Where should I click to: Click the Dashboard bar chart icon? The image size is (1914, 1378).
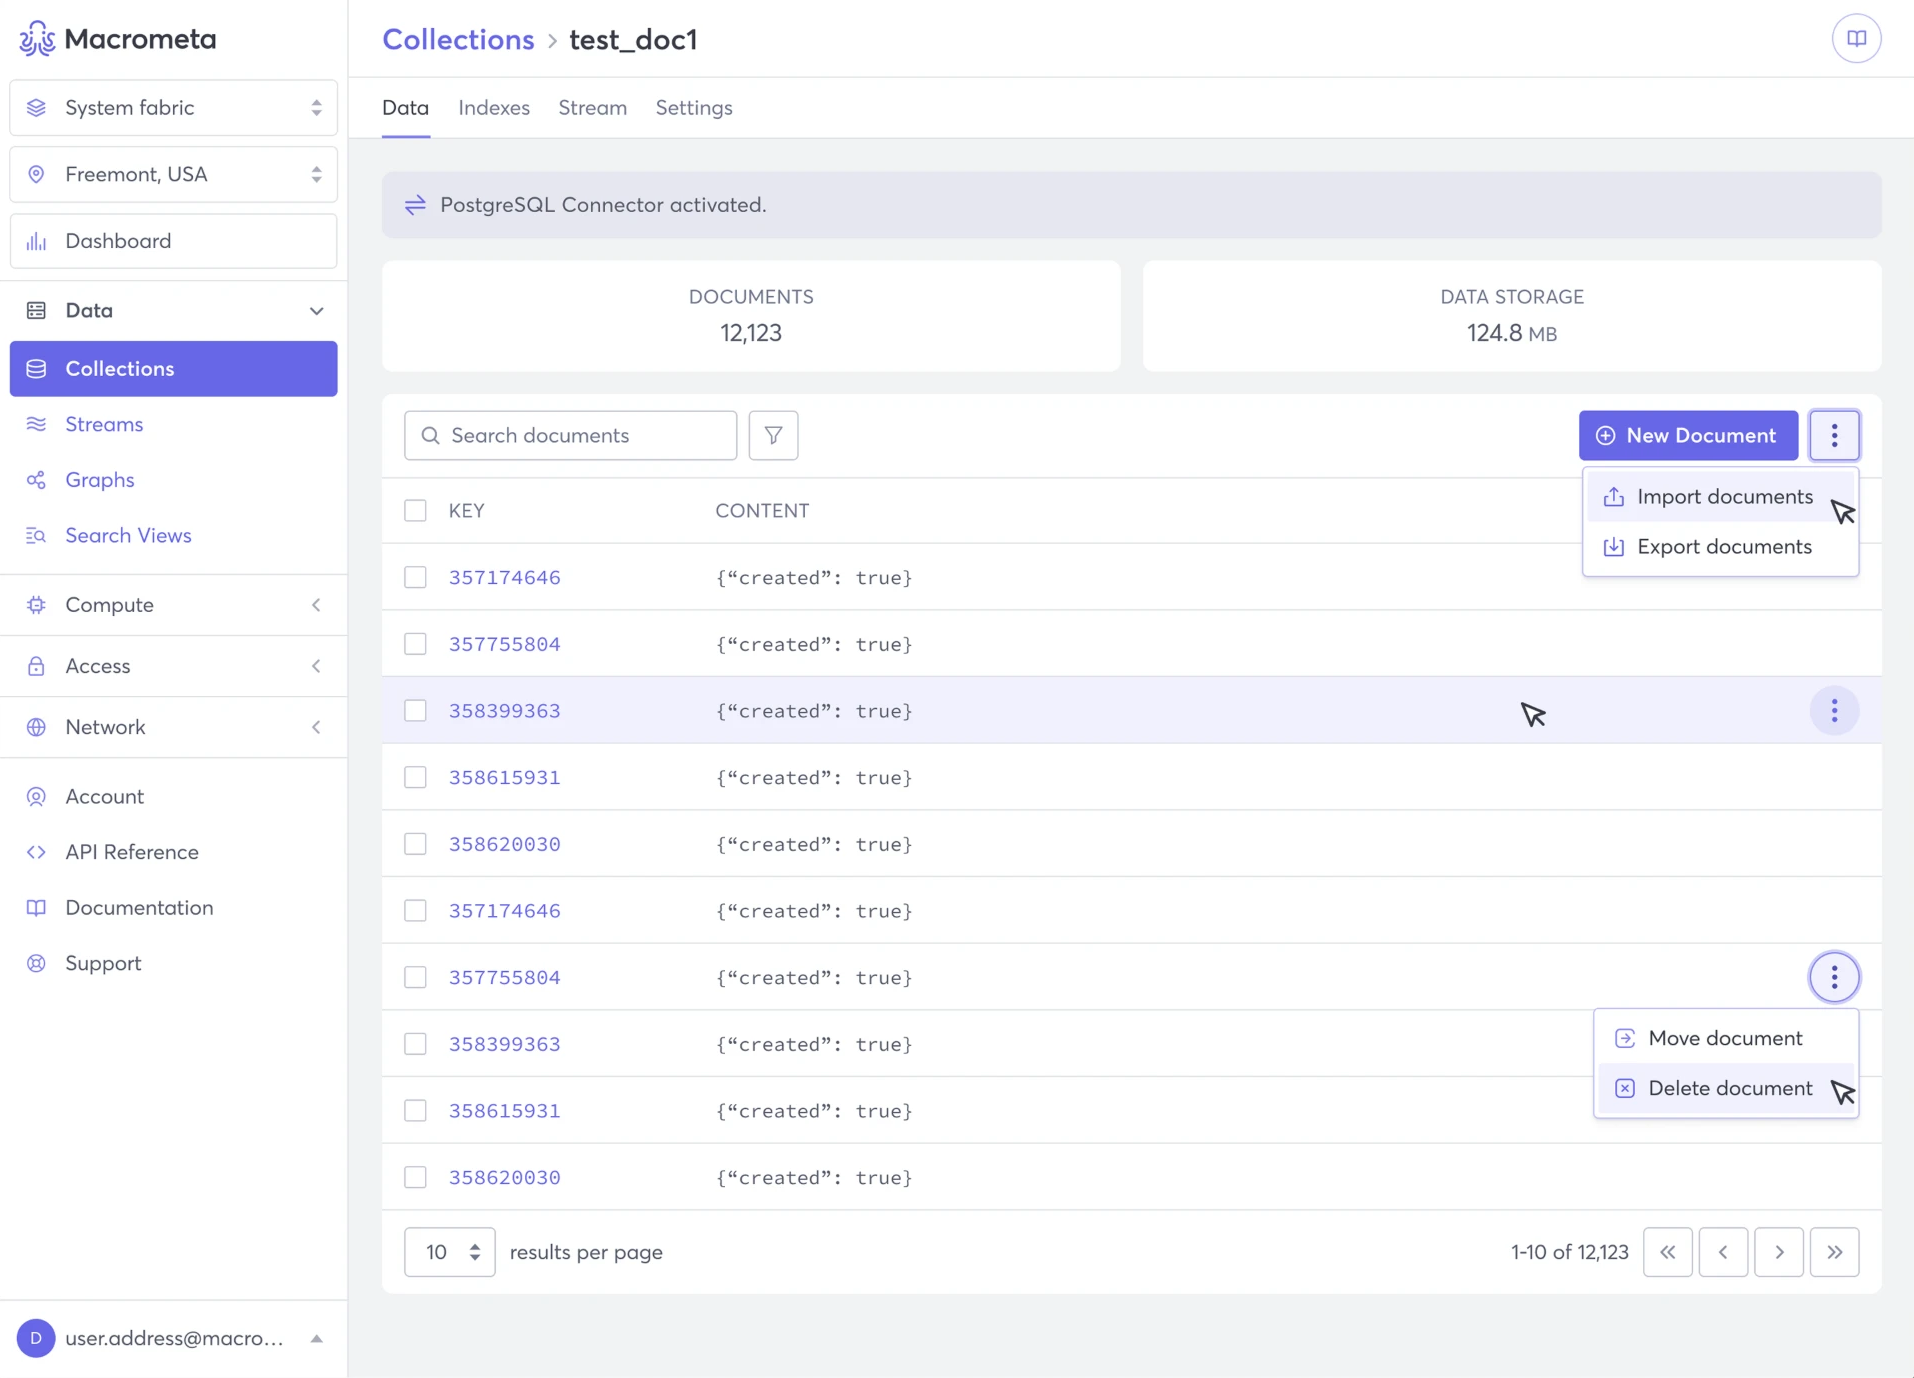pyautogui.click(x=36, y=241)
